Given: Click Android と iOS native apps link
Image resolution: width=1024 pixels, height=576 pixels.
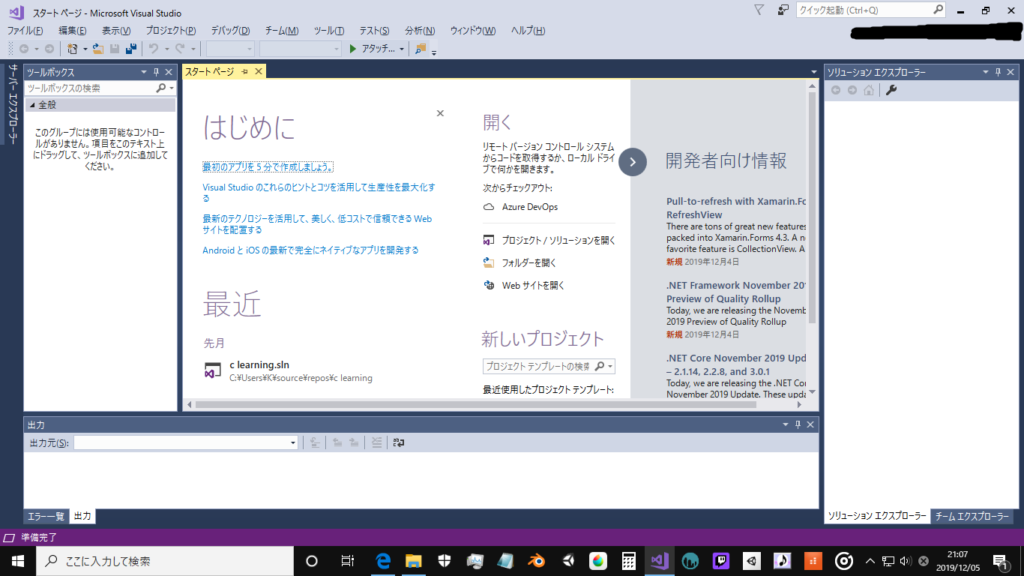Looking at the screenshot, I should pos(310,250).
